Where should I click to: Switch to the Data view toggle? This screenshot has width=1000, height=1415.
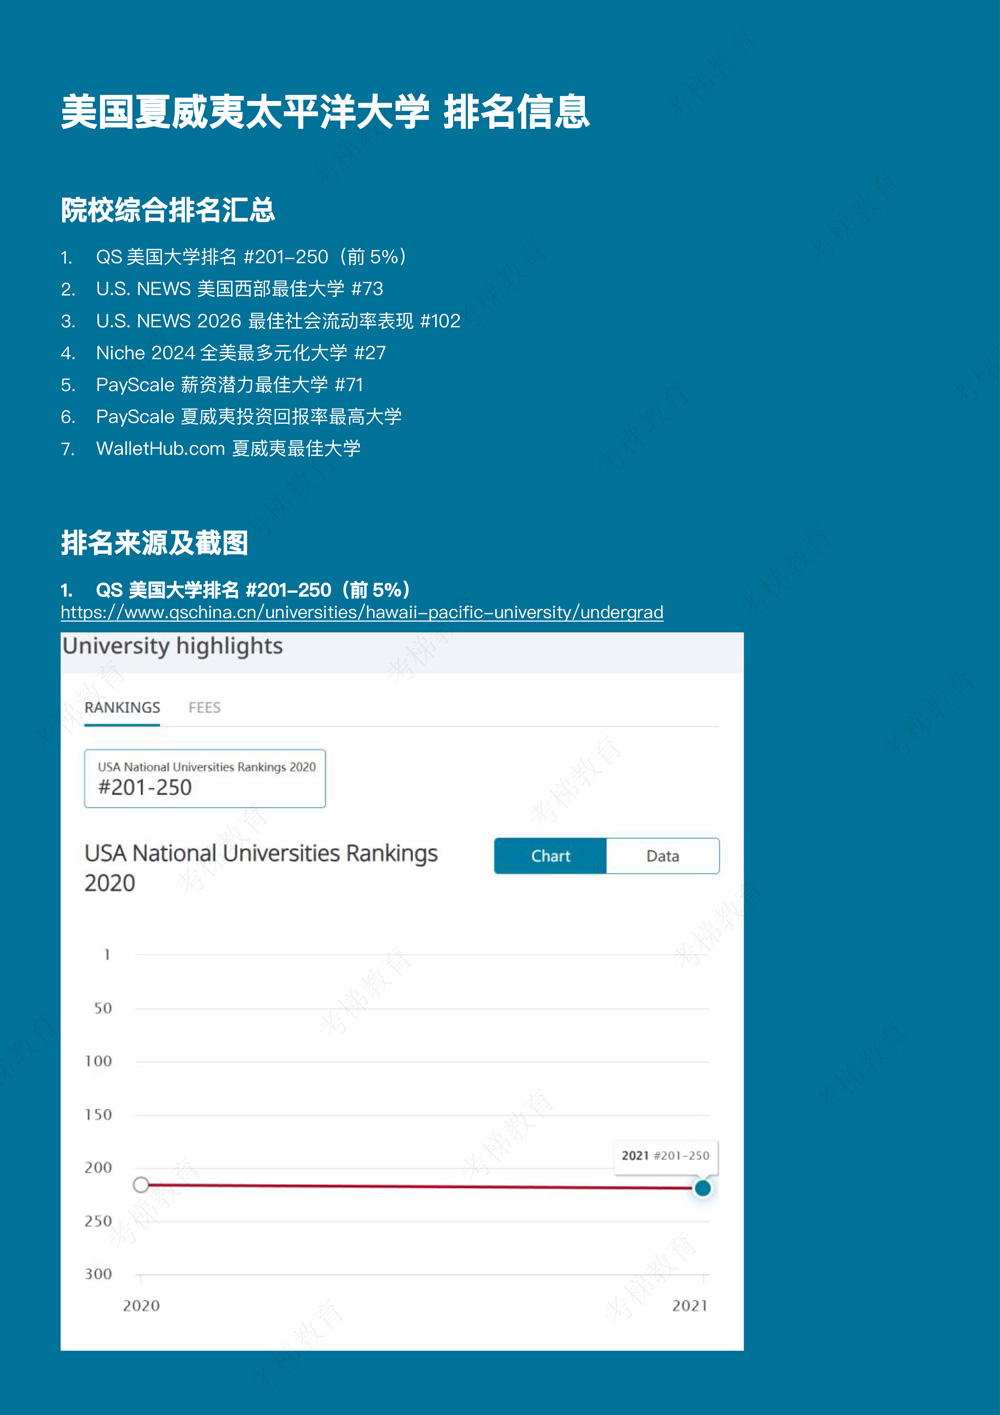point(662,856)
